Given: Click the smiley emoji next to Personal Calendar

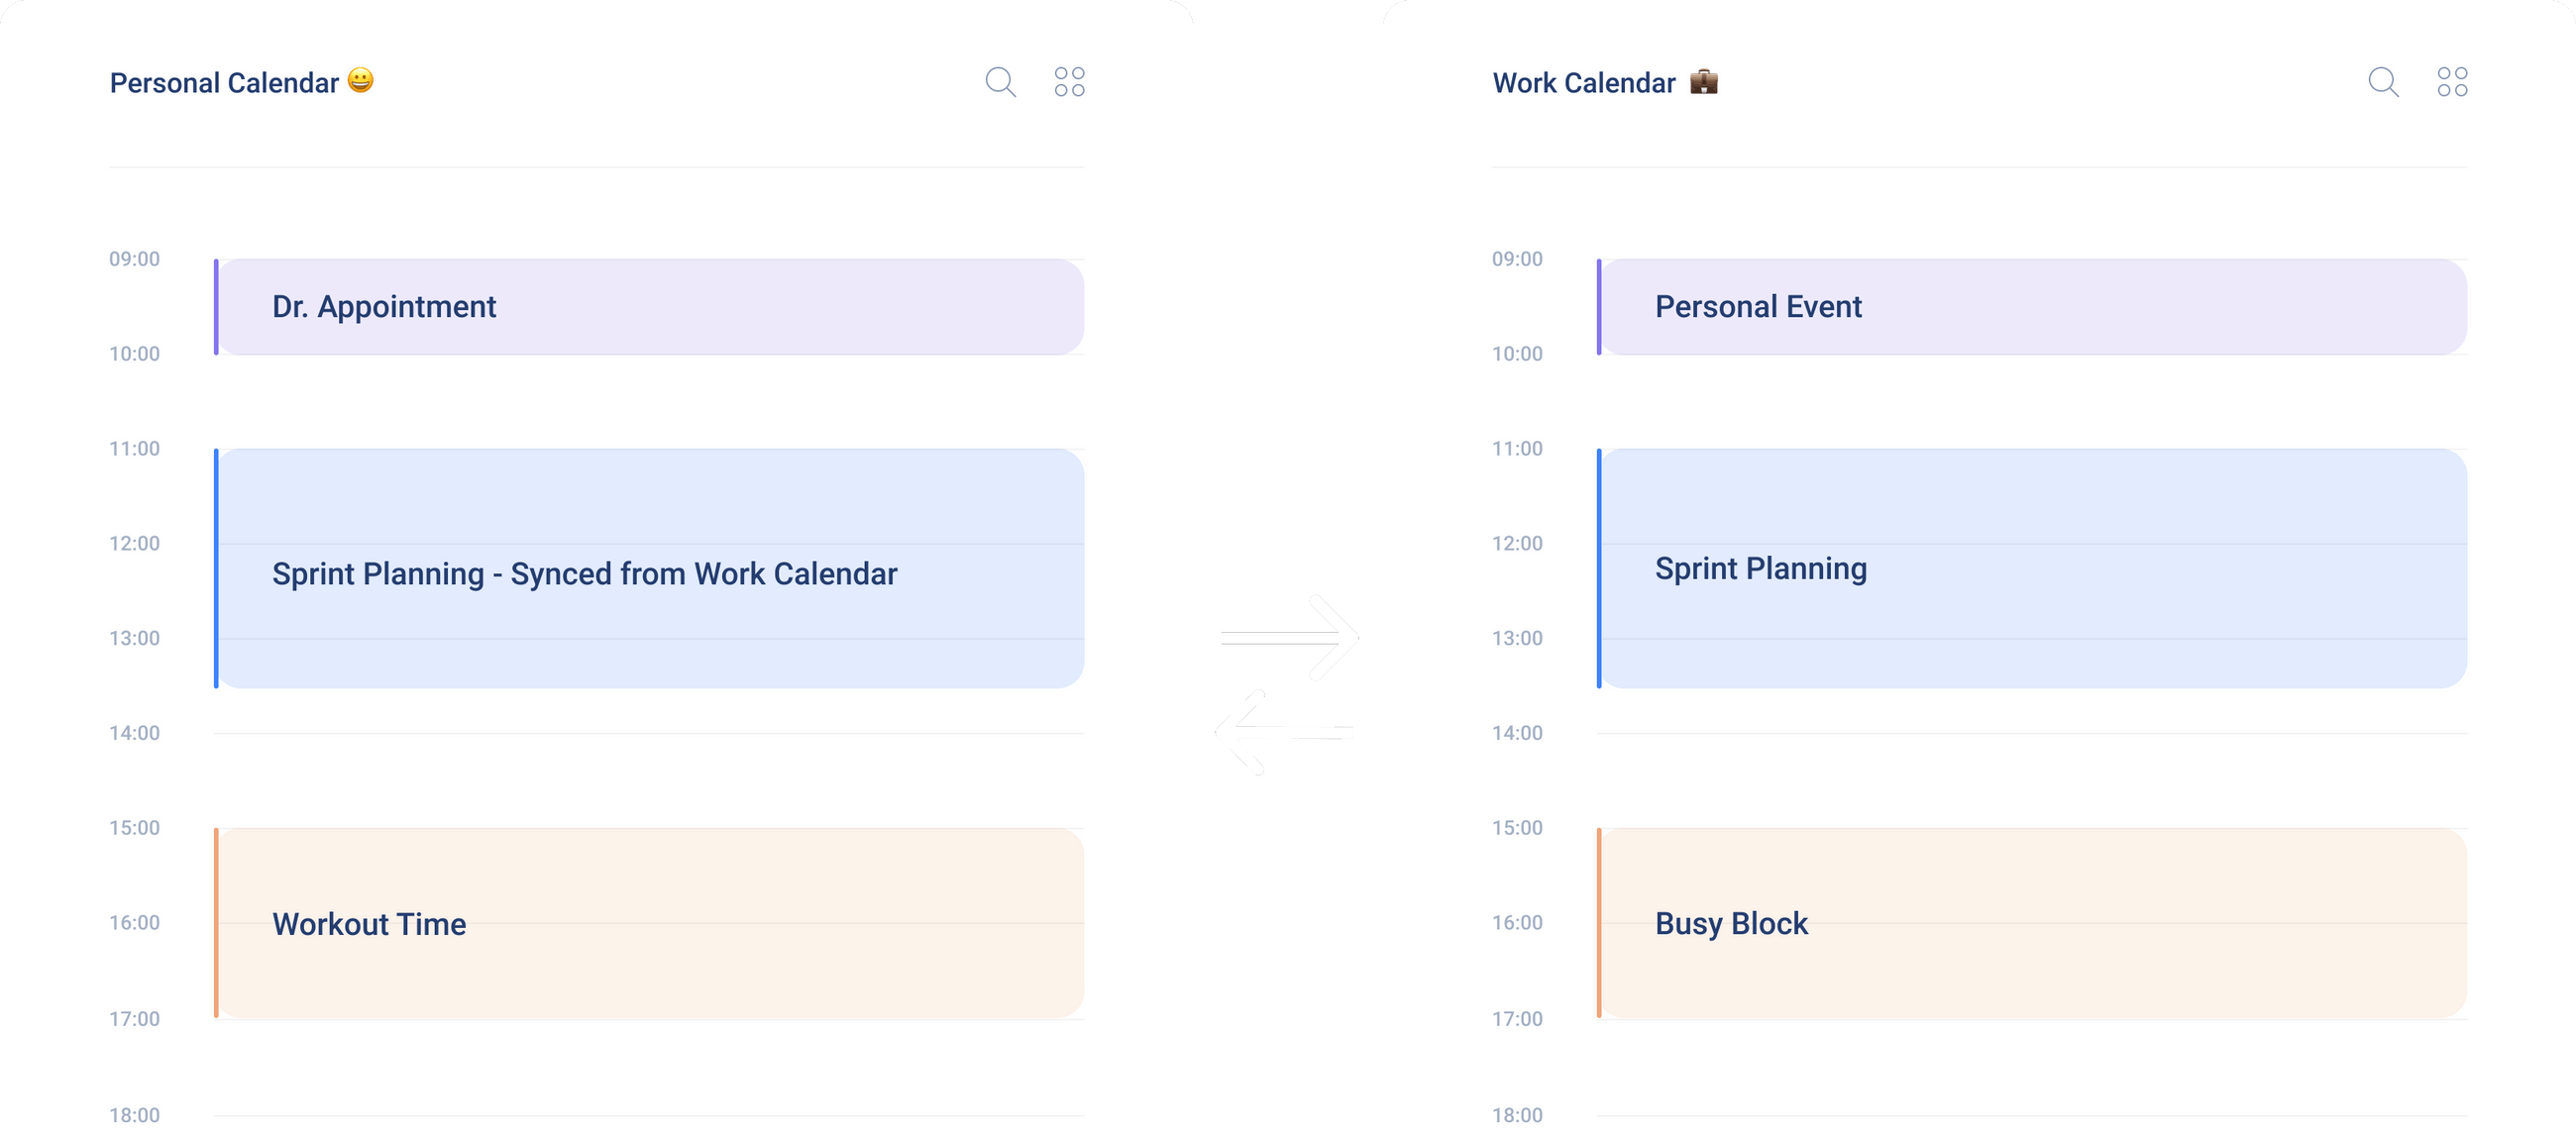Looking at the screenshot, I should point(360,80).
